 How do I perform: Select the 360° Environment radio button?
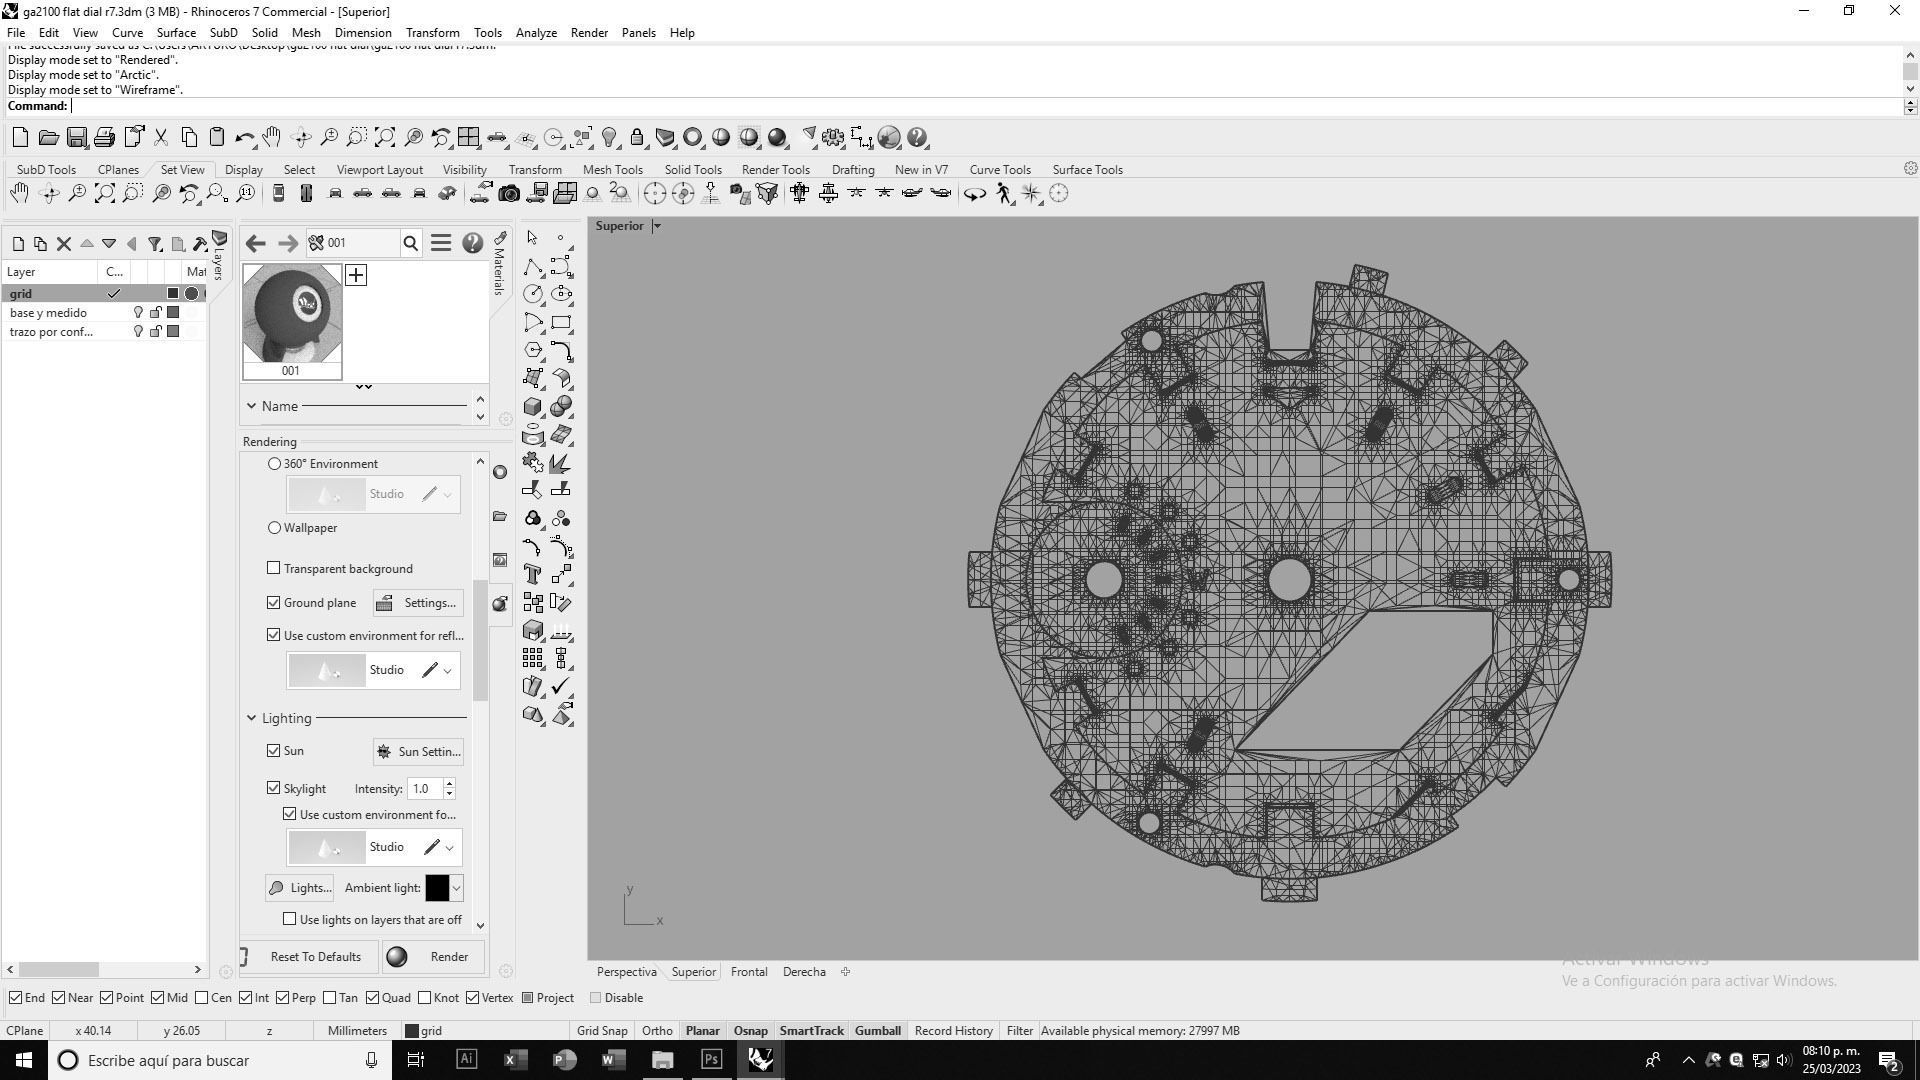click(x=274, y=464)
